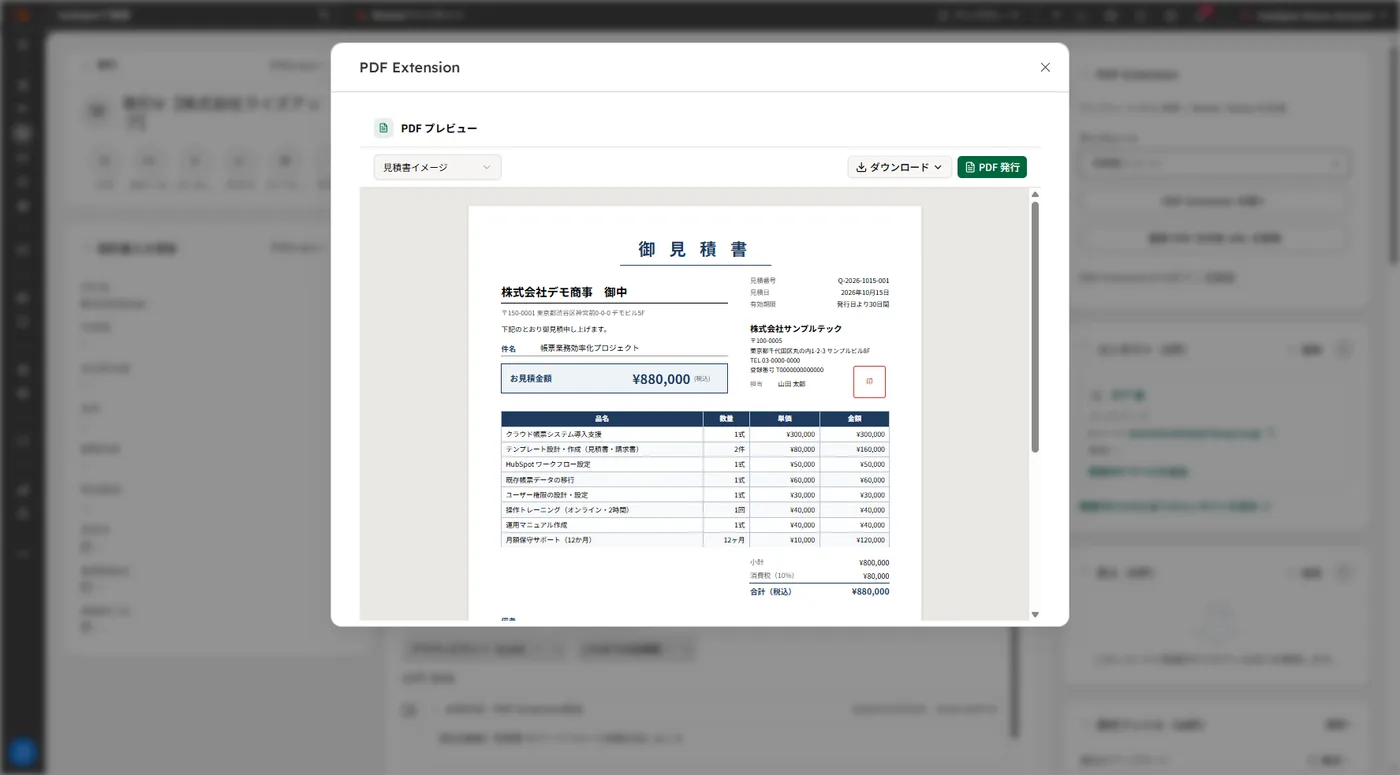The image size is (1400, 775).
Task: Click ¥880,000 in the 合計（税込）row
Action: 870,591
